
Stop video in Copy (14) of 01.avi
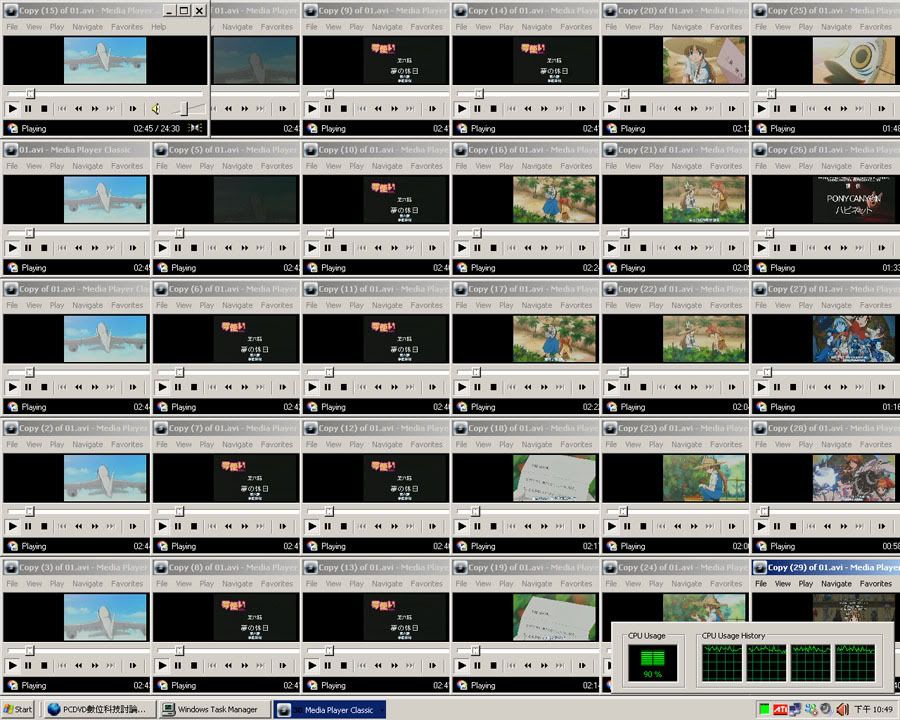(x=494, y=109)
